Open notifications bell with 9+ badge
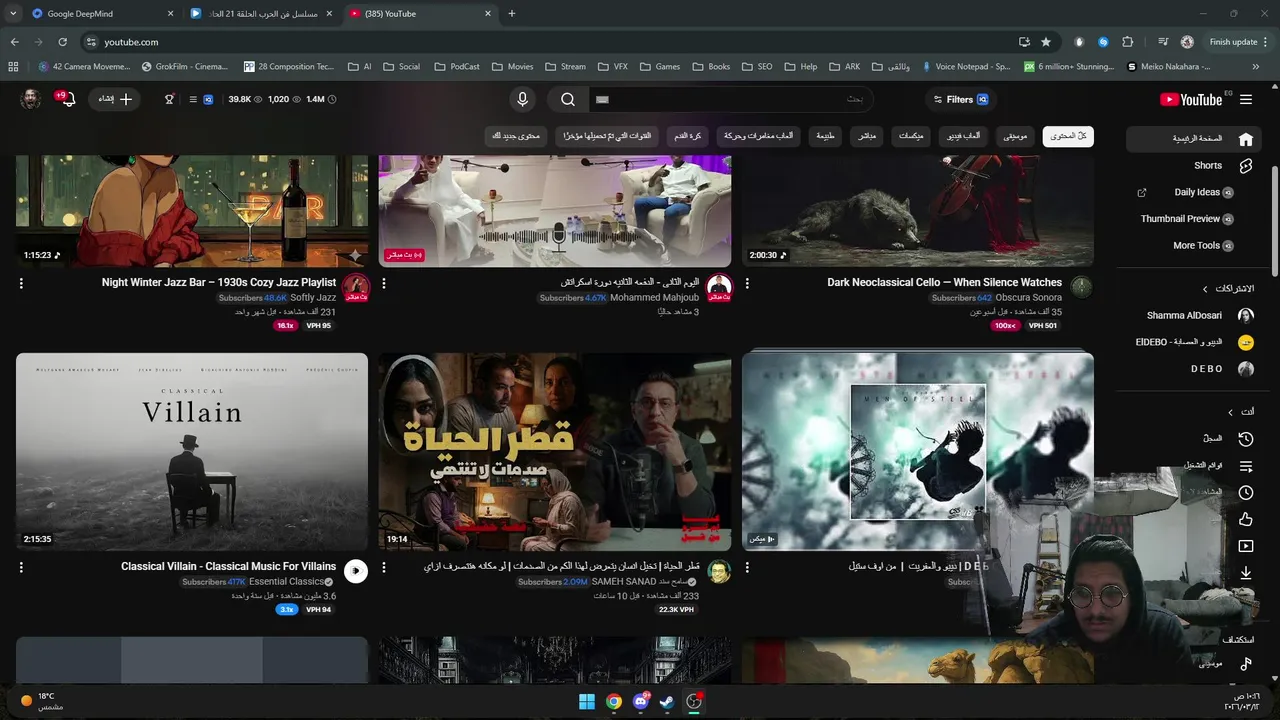The image size is (1280, 720). [x=67, y=99]
